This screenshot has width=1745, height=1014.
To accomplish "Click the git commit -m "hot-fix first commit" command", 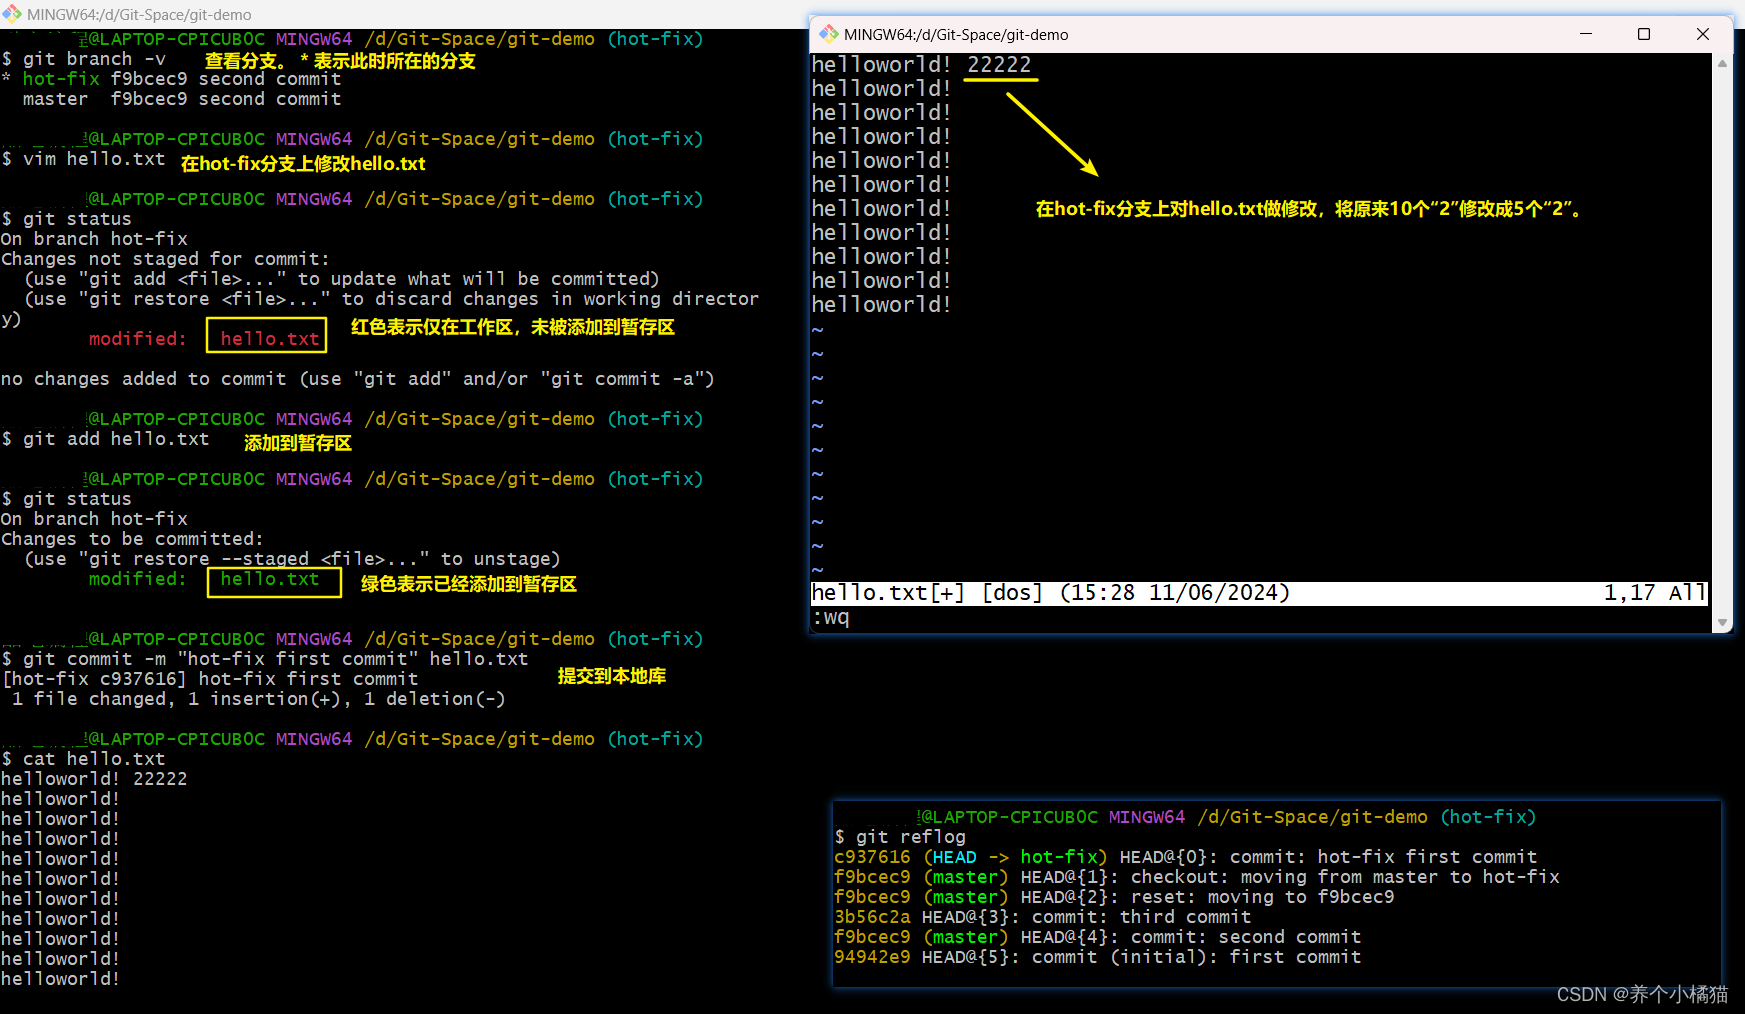I will 265,659.
